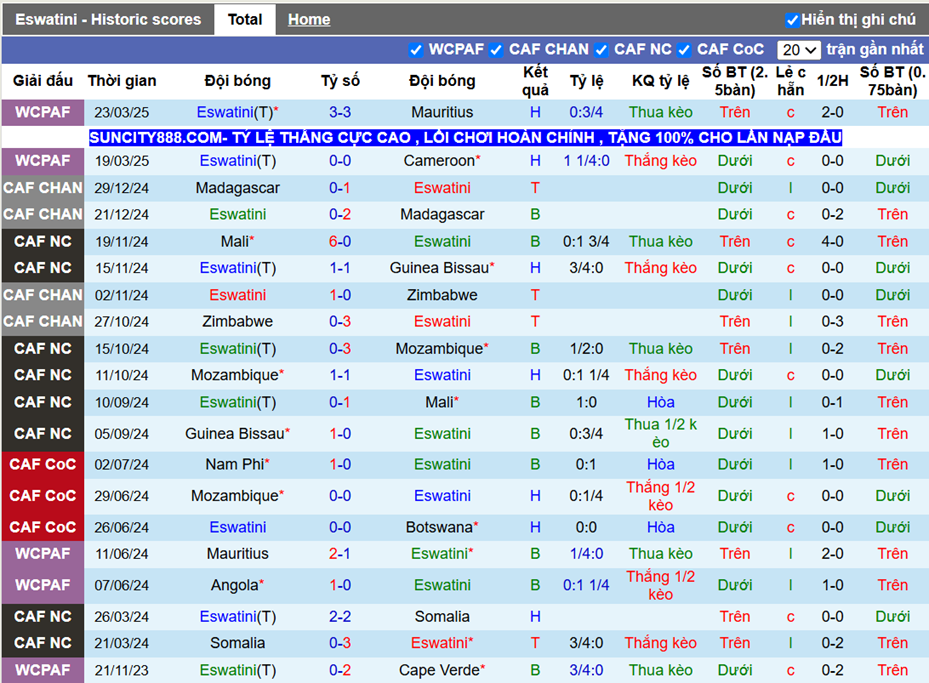Image resolution: width=929 pixels, height=683 pixels.
Task: Select CAF CHAN league cell dated 29/12/24
Action: tap(43, 188)
